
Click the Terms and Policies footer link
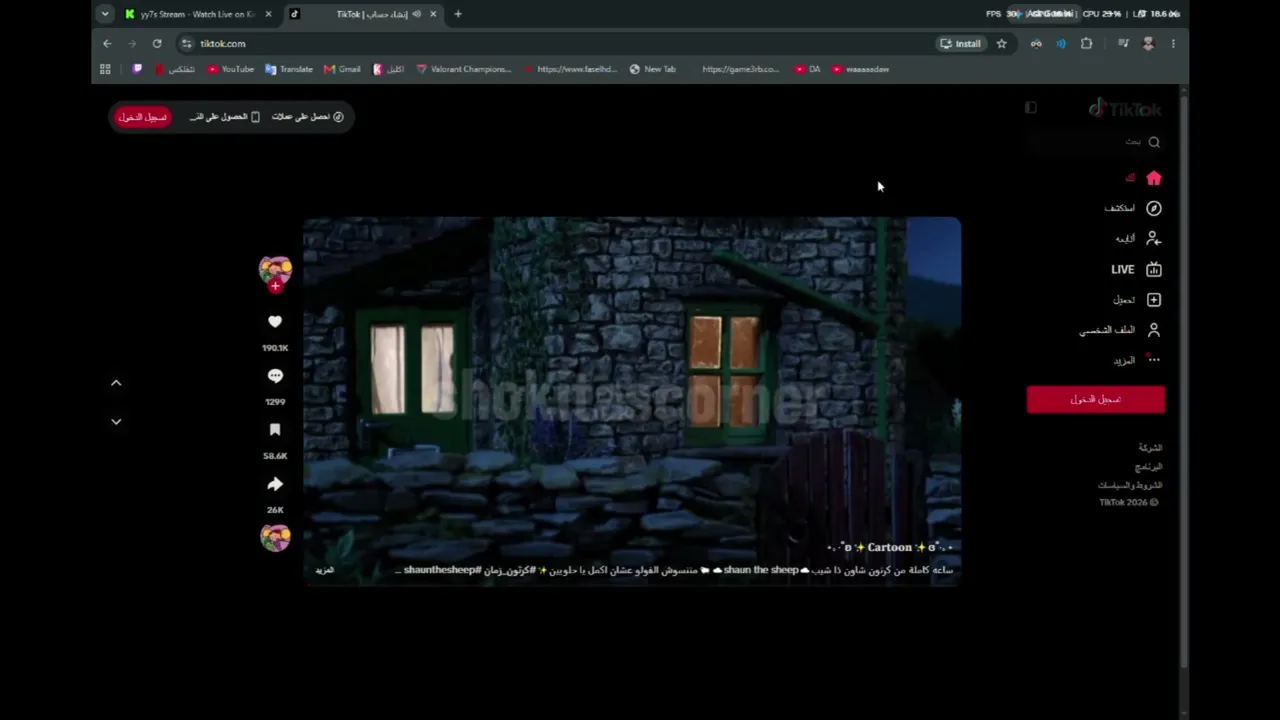[x=1130, y=485]
